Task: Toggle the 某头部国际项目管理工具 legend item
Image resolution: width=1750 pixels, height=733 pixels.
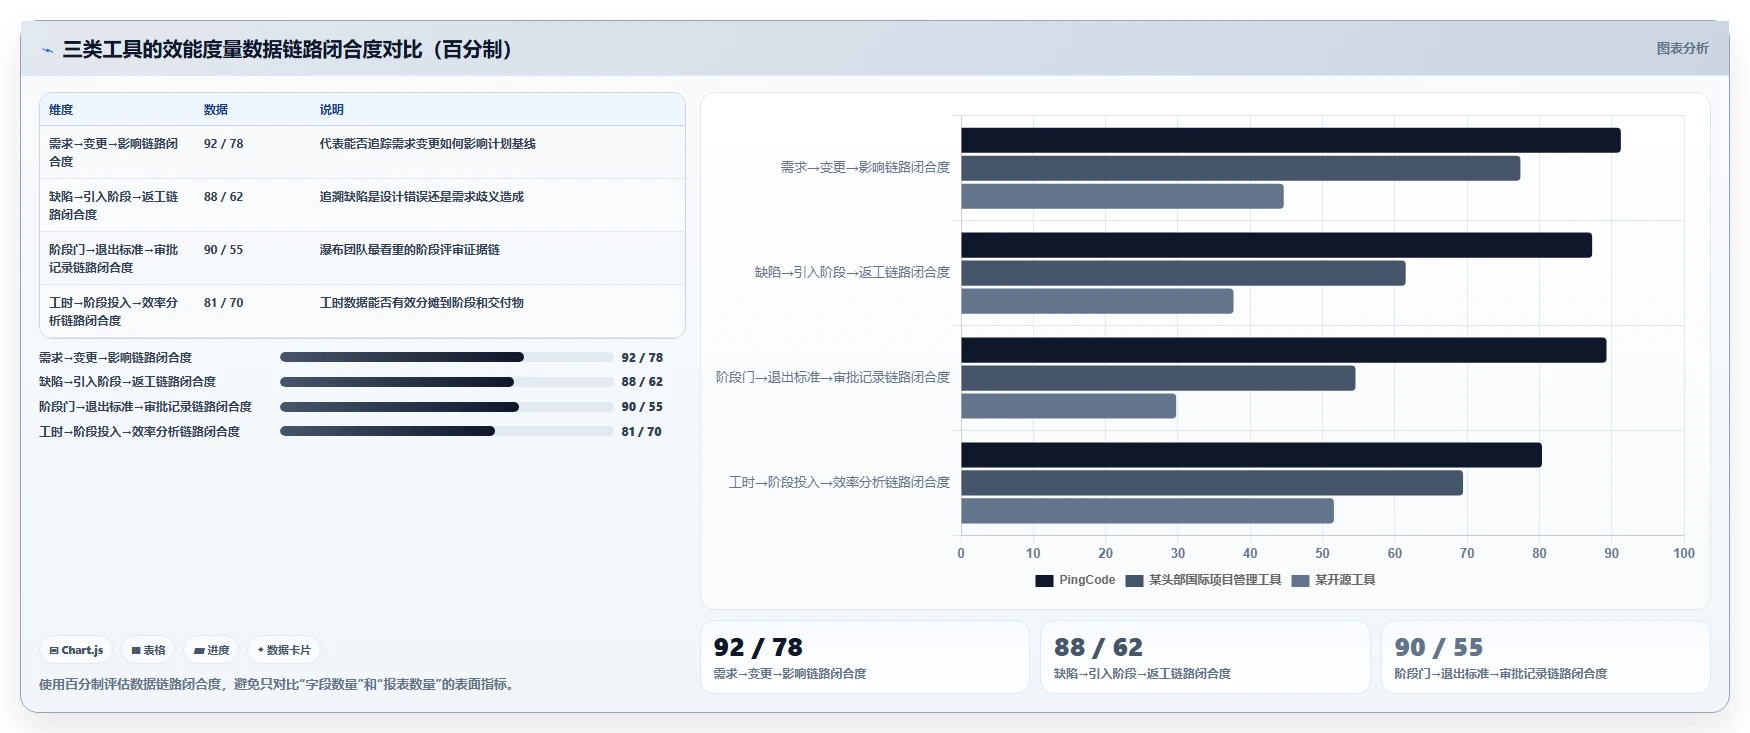Action: [x=1203, y=580]
